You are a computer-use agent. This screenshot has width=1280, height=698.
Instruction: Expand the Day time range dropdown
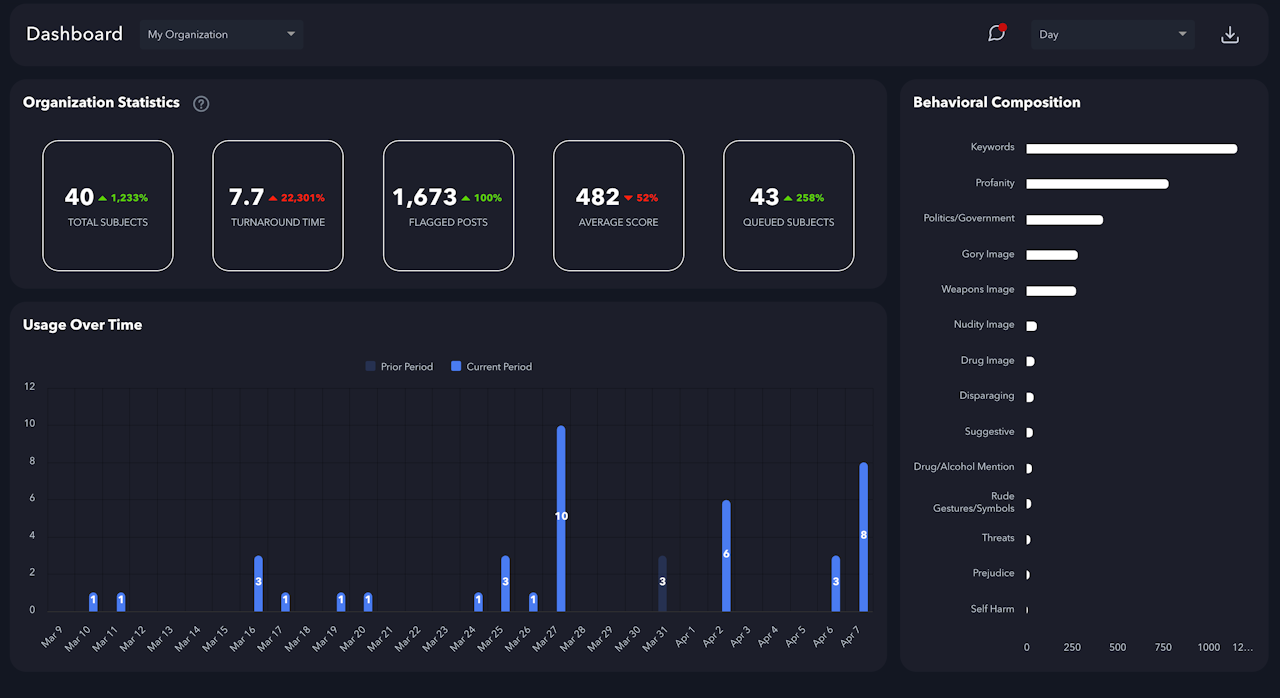pos(1112,34)
